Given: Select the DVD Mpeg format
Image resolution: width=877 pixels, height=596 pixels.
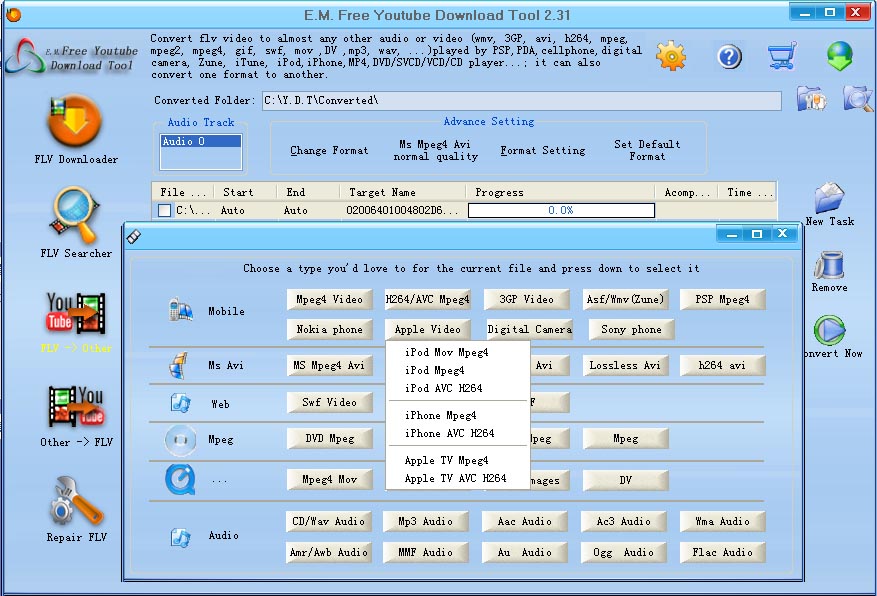Looking at the screenshot, I should pyautogui.click(x=329, y=438).
